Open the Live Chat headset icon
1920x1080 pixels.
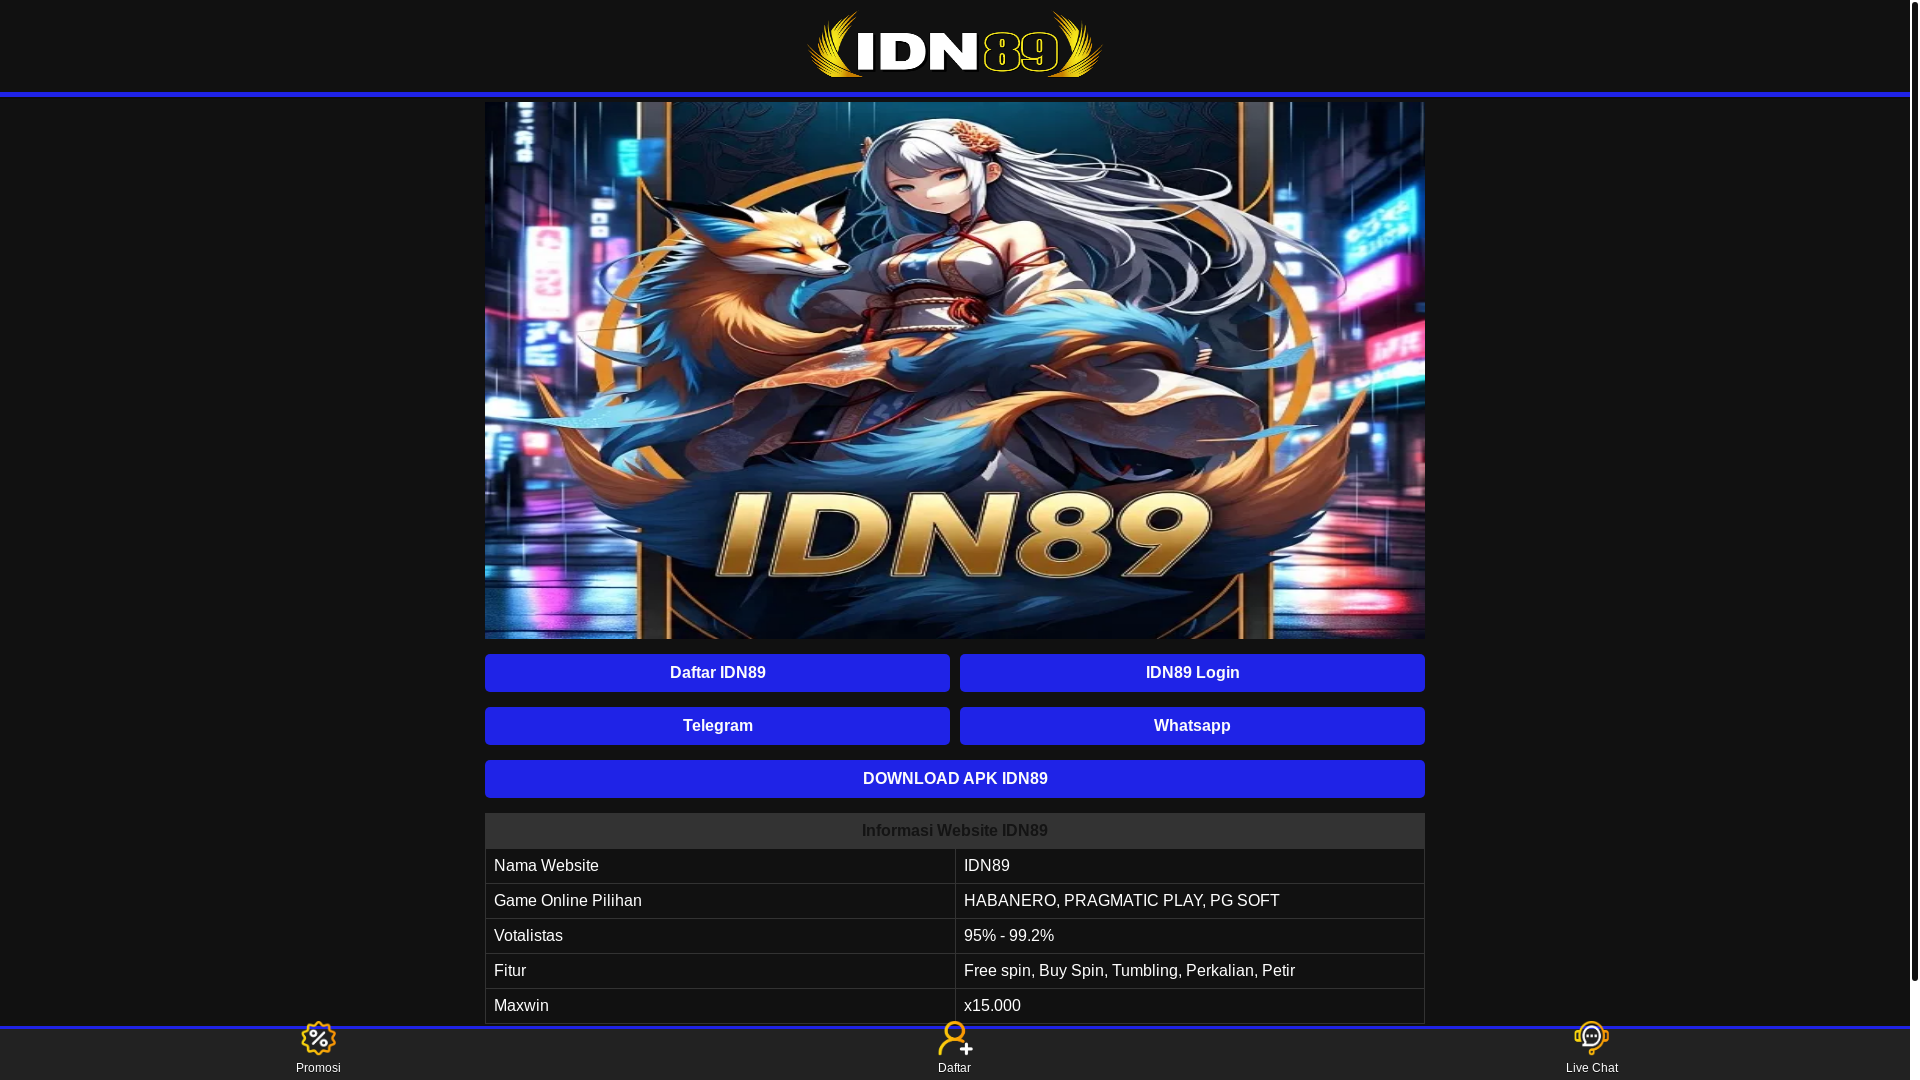coord(1592,1038)
